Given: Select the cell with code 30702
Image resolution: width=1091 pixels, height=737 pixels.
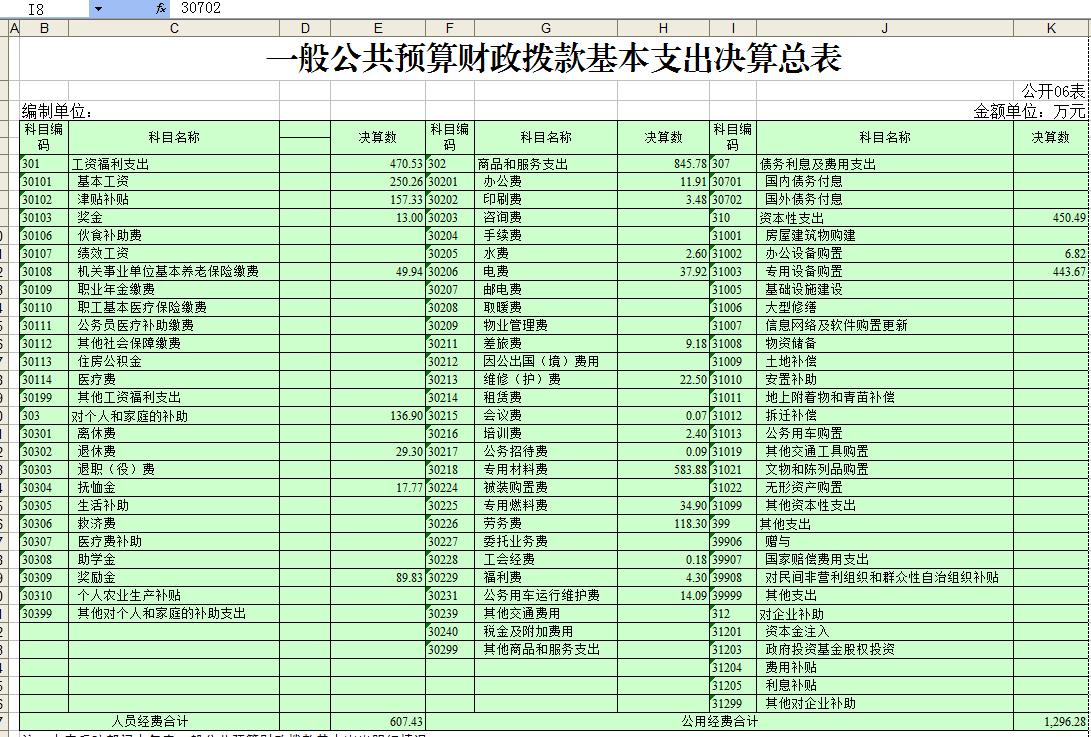Looking at the screenshot, I should [732, 200].
